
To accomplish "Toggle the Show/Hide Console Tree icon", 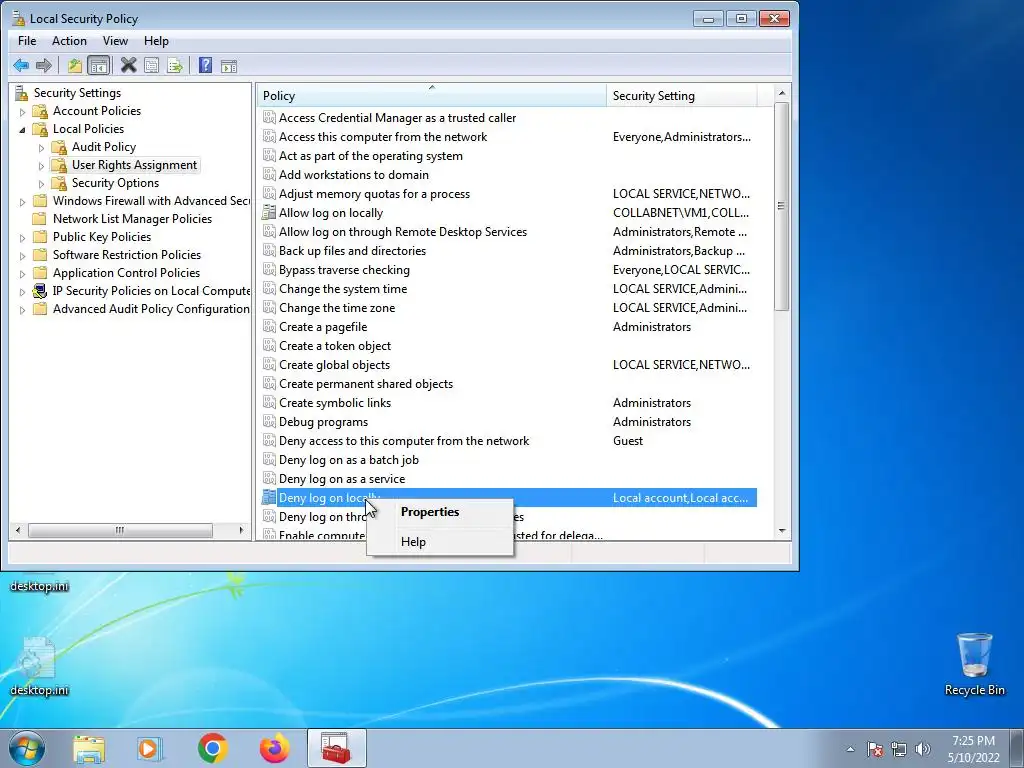I will (99, 65).
